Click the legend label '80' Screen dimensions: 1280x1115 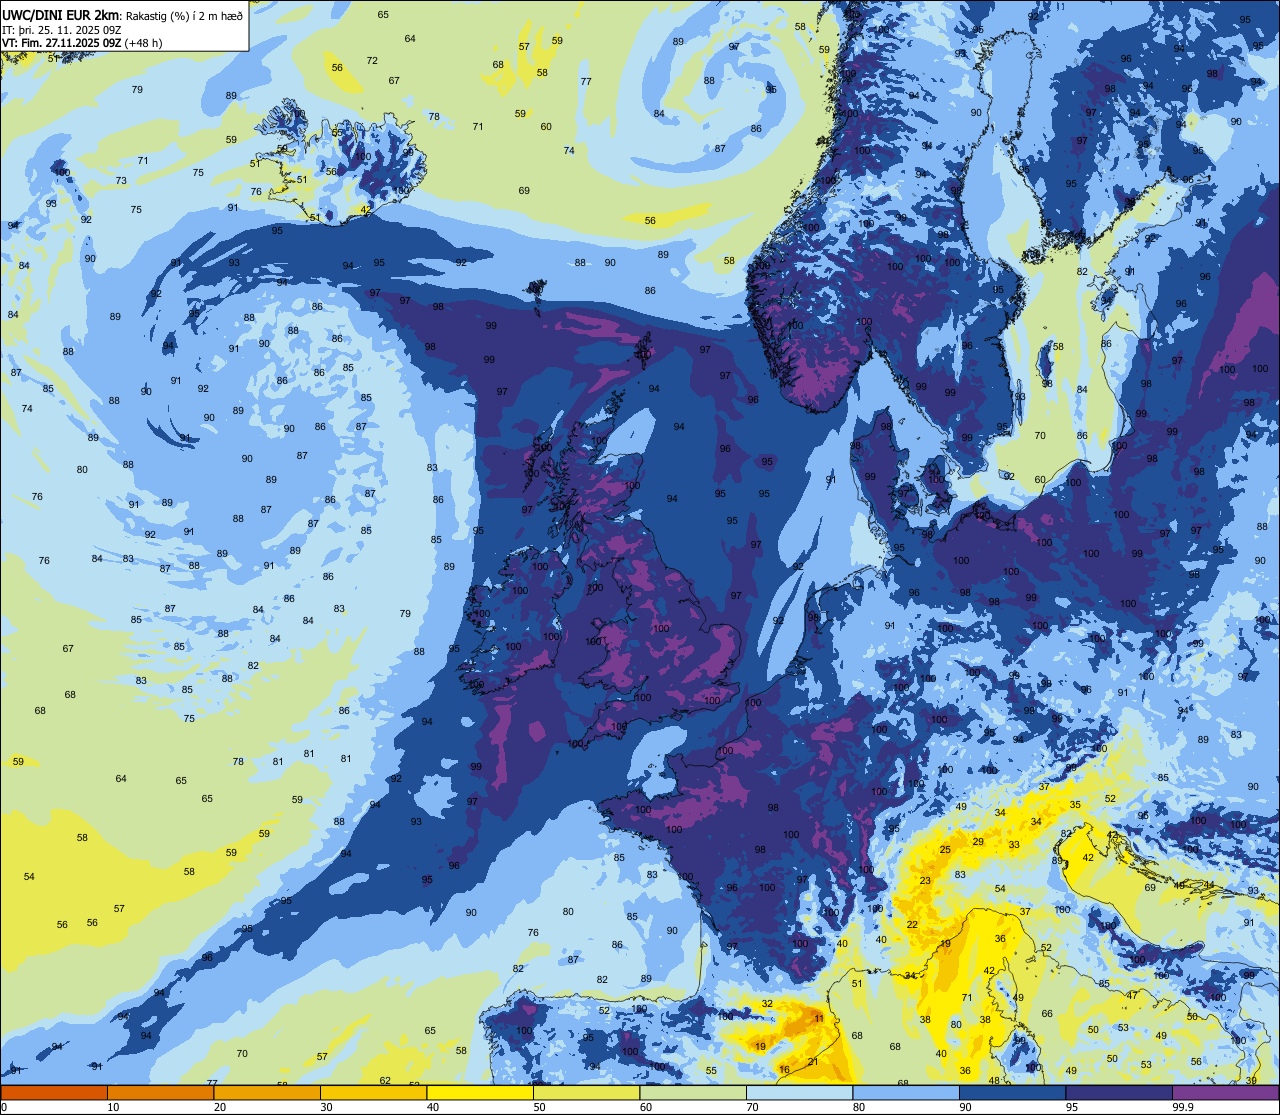[859, 1107]
